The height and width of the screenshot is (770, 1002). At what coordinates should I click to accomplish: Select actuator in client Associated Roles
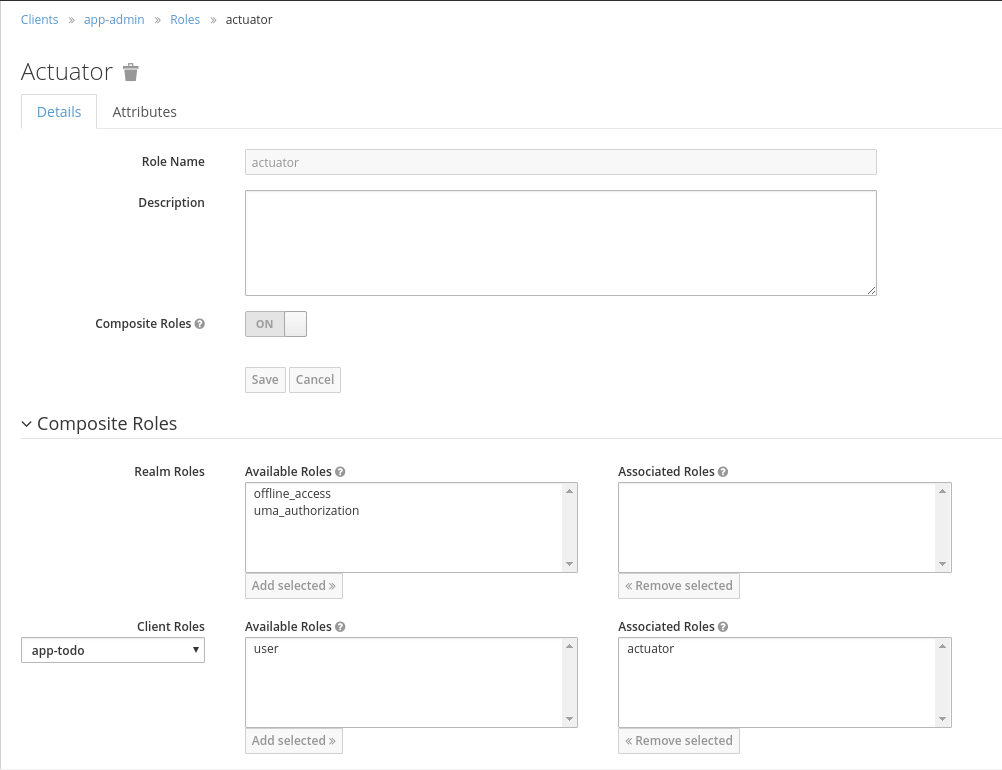coord(650,648)
